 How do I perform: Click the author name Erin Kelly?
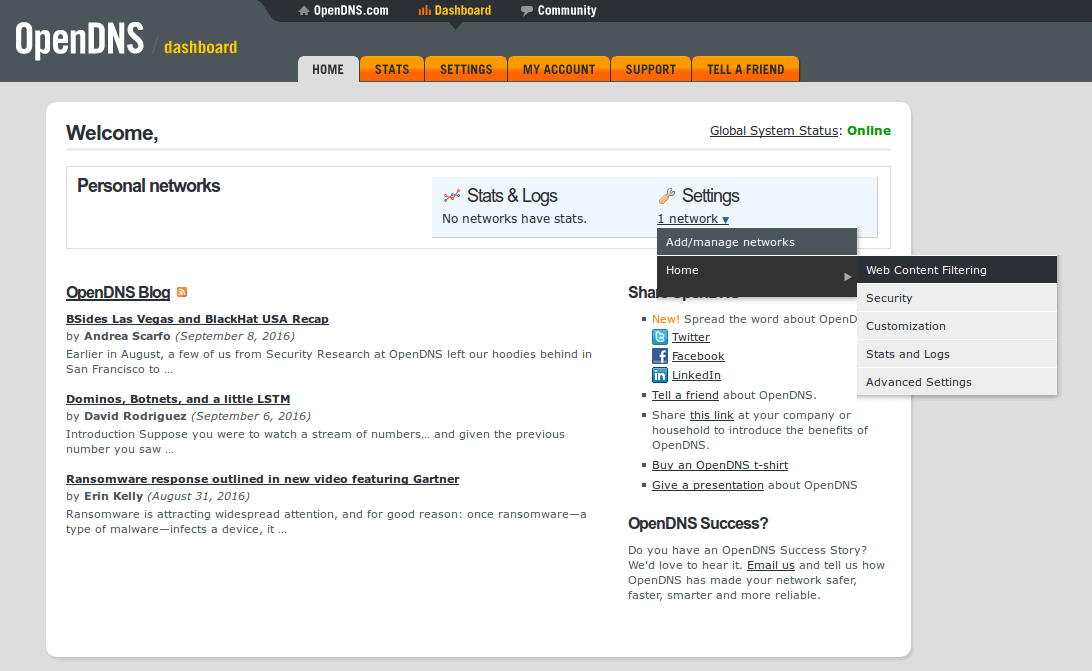click(x=114, y=496)
